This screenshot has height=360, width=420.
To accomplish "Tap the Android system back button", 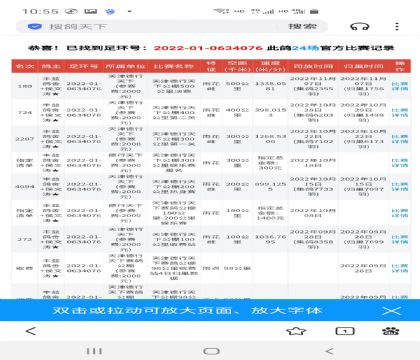I will 329,351.
